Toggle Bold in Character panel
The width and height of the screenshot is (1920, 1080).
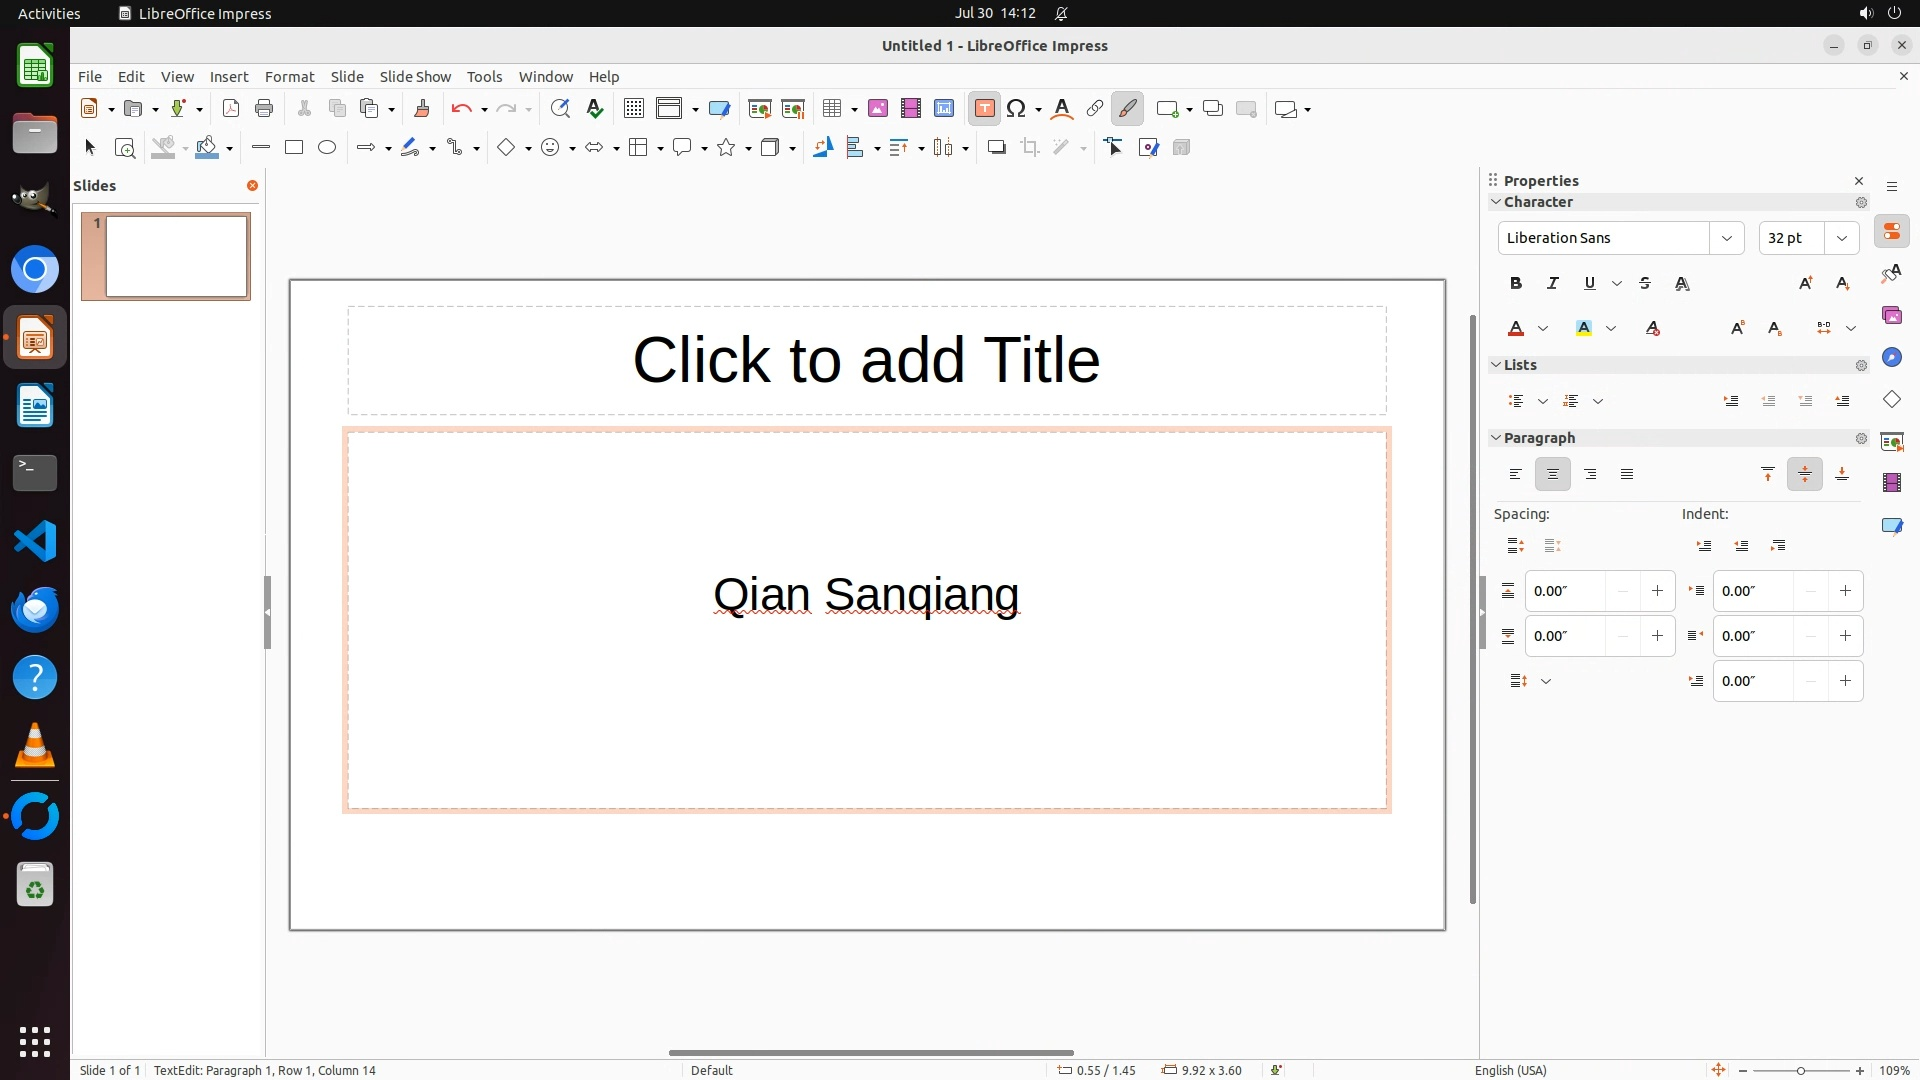(x=1516, y=284)
